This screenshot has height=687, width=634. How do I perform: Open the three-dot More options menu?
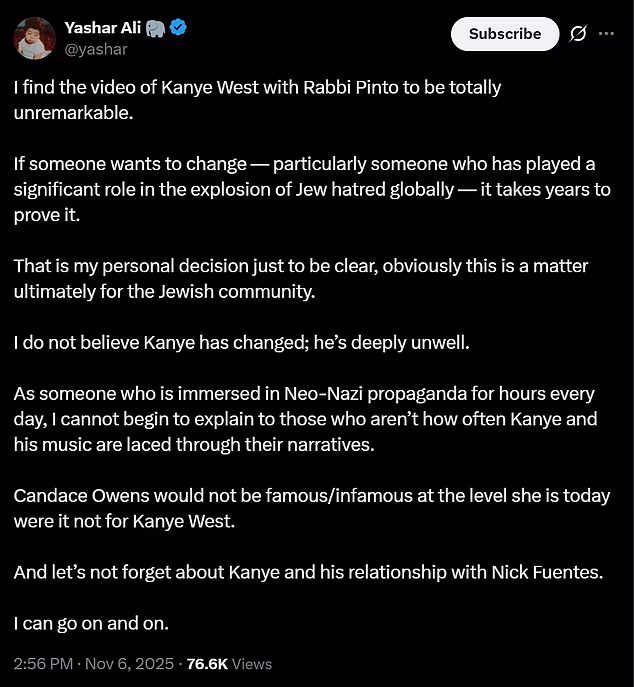click(607, 34)
